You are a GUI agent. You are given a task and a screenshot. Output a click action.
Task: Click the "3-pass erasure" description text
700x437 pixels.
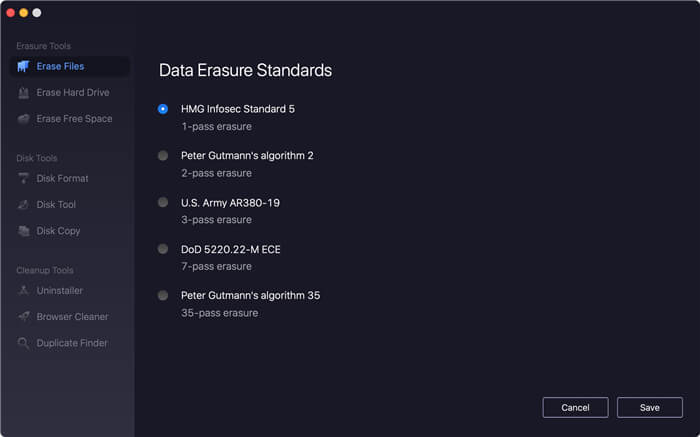217,220
